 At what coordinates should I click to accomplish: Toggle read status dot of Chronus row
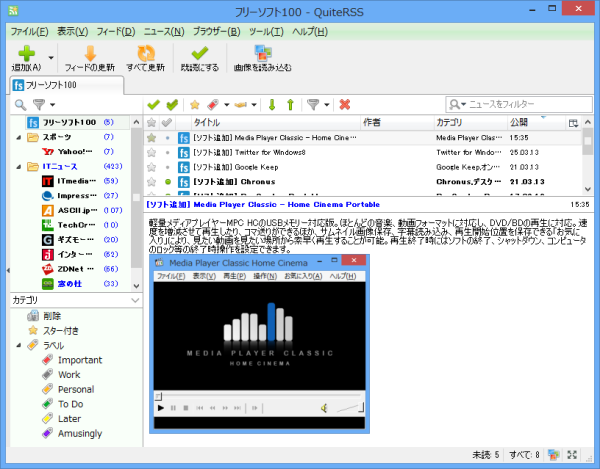pyautogui.click(x=168, y=182)
